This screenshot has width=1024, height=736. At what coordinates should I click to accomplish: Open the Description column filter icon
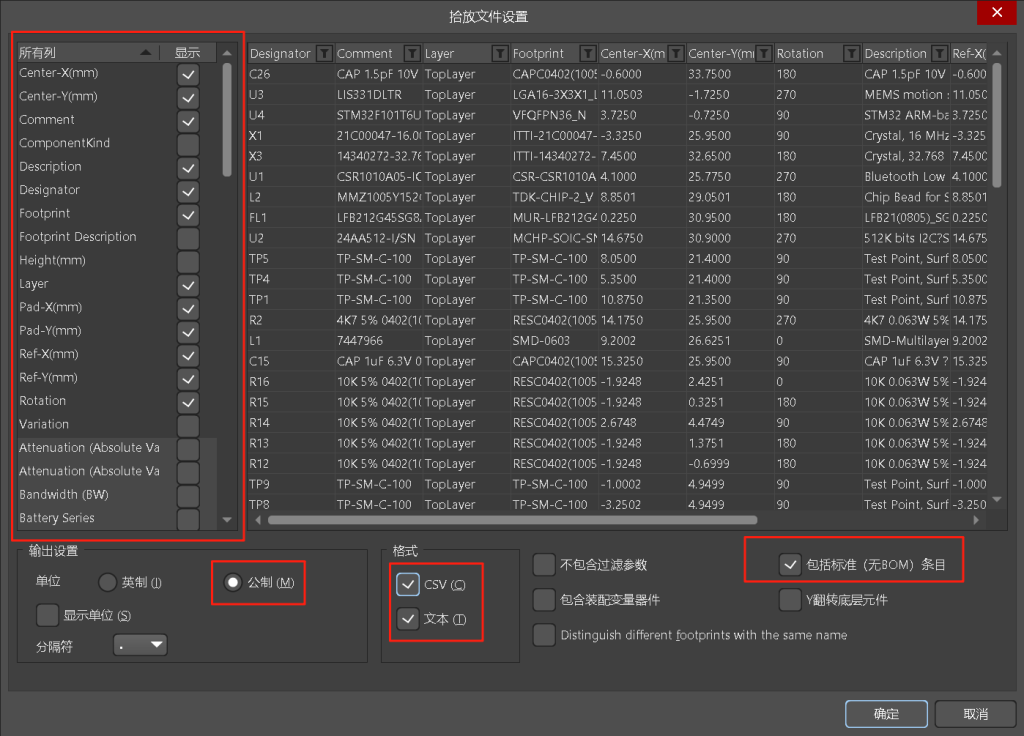pos(939,53)
